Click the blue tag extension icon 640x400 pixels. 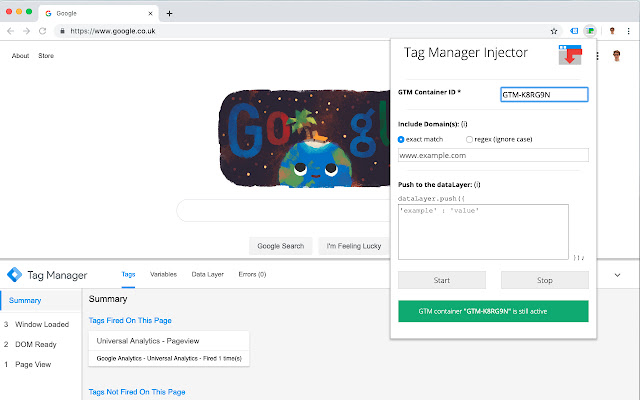point(574,31)
